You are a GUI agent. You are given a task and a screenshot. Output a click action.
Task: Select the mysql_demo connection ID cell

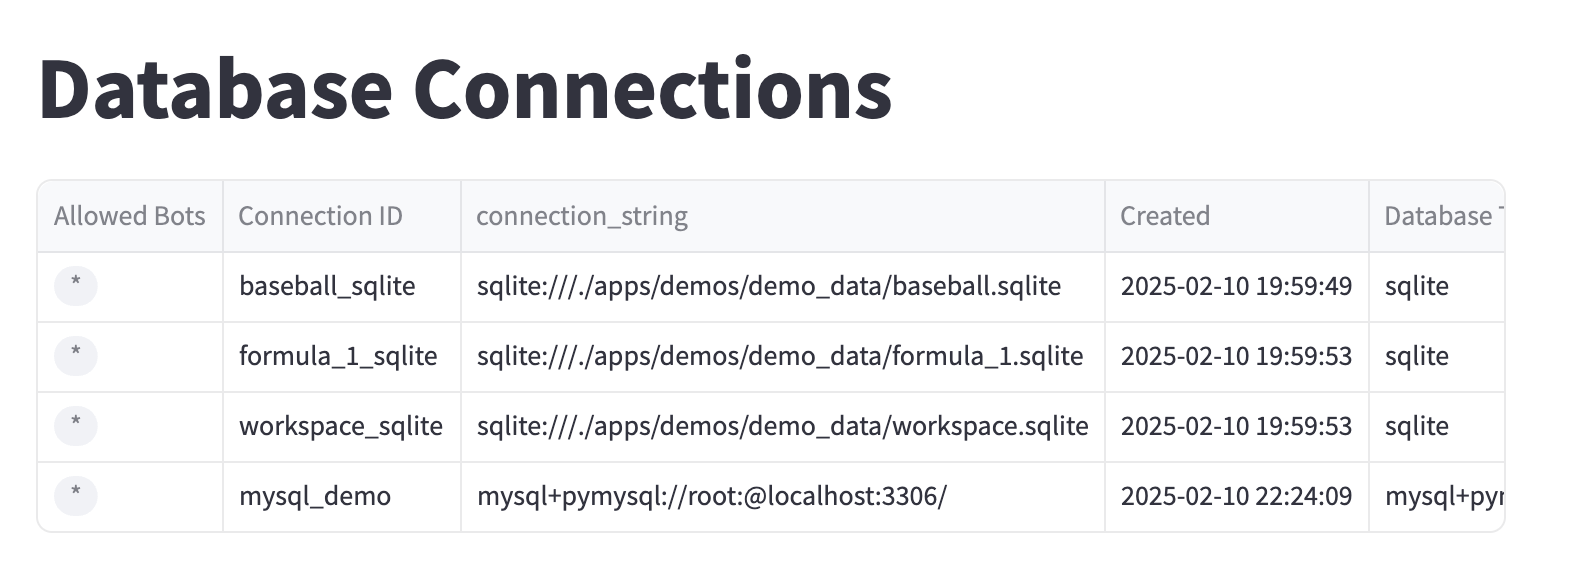click(x=342, y=497)
